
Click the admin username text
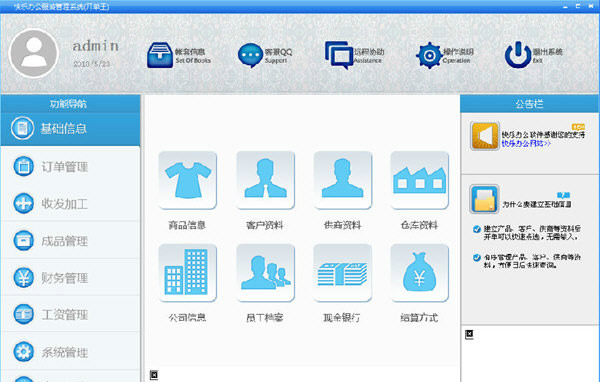point(96,46)
